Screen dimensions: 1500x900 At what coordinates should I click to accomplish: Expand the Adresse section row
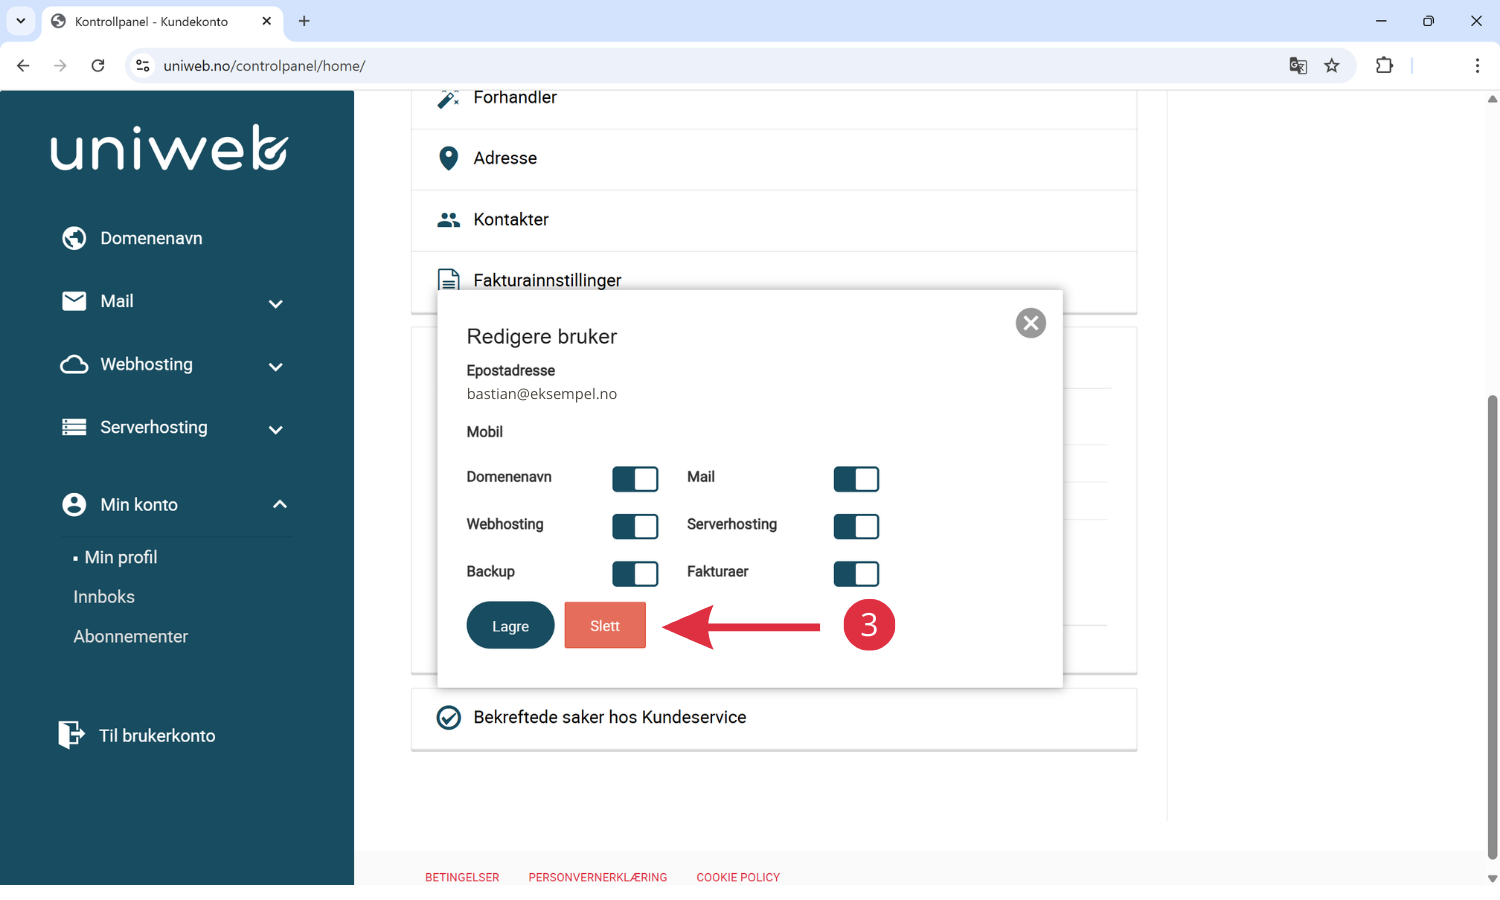click(x=774, y=159)
